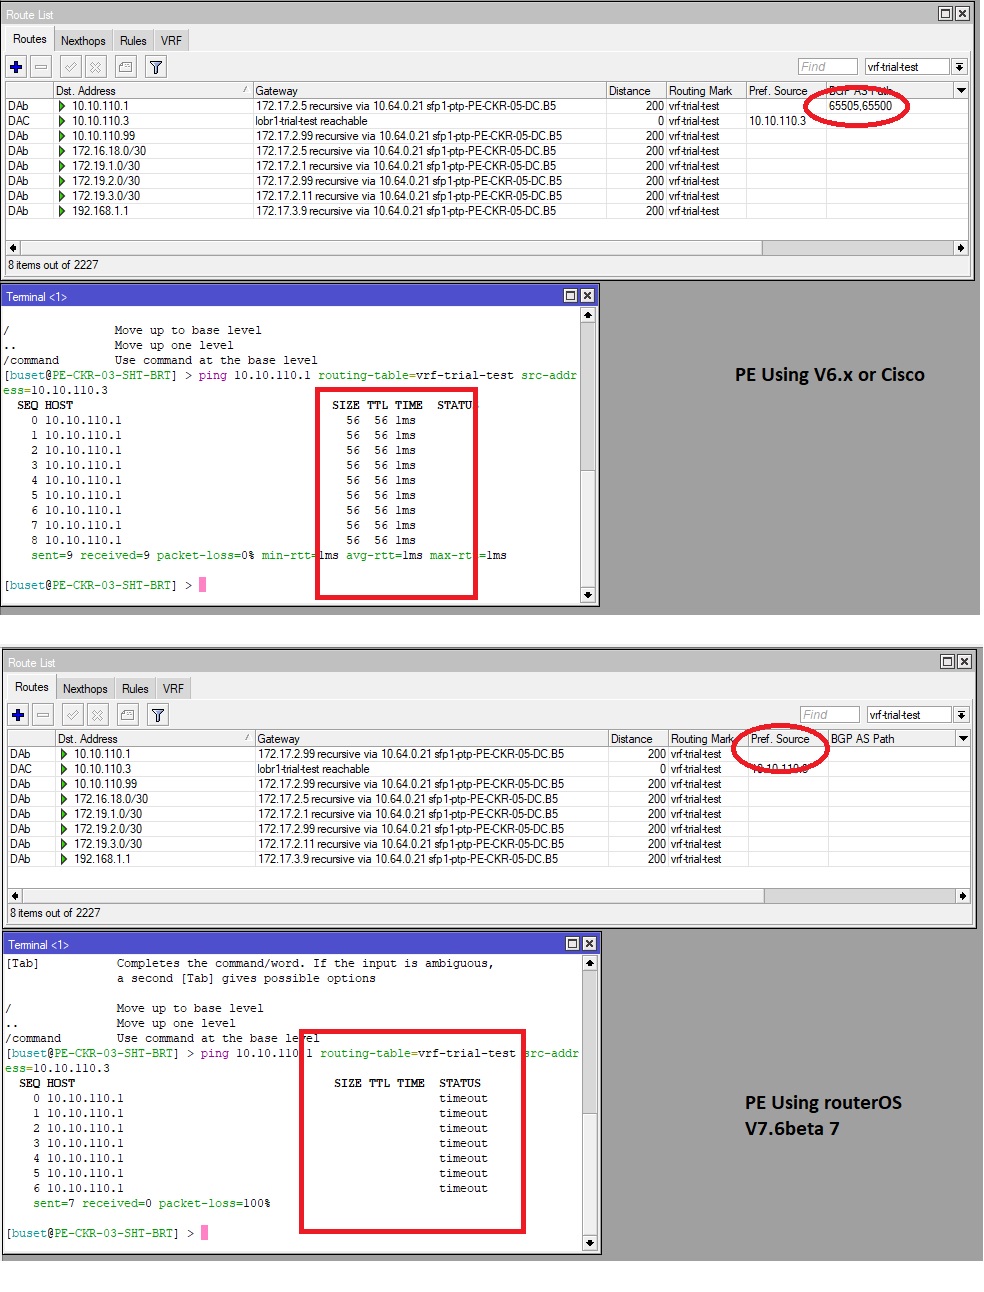Select 172.19.3.0/30 route in bottom Route List
The width and height of the screenshot is (984, 1292).
click(489, 844)
